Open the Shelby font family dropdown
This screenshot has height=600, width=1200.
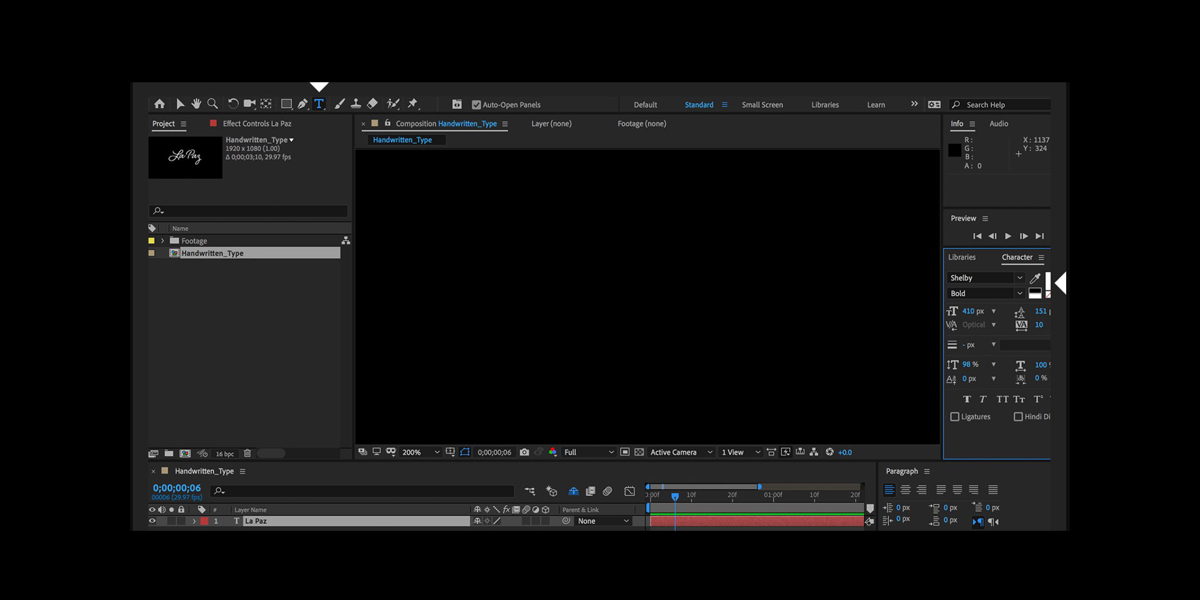point(986,278)
